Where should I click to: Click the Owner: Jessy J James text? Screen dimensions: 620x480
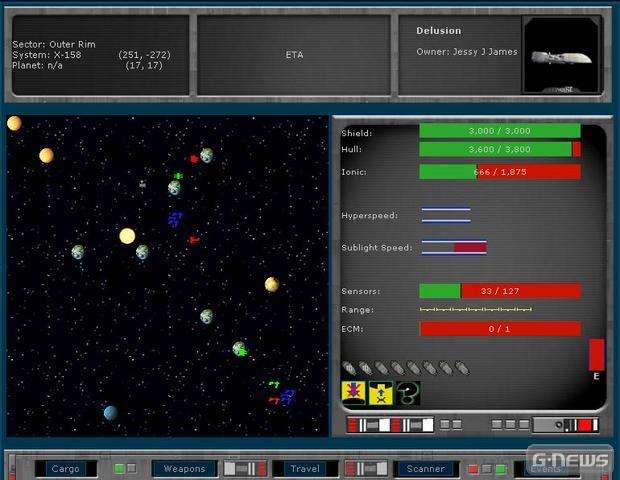coord(467,52)
